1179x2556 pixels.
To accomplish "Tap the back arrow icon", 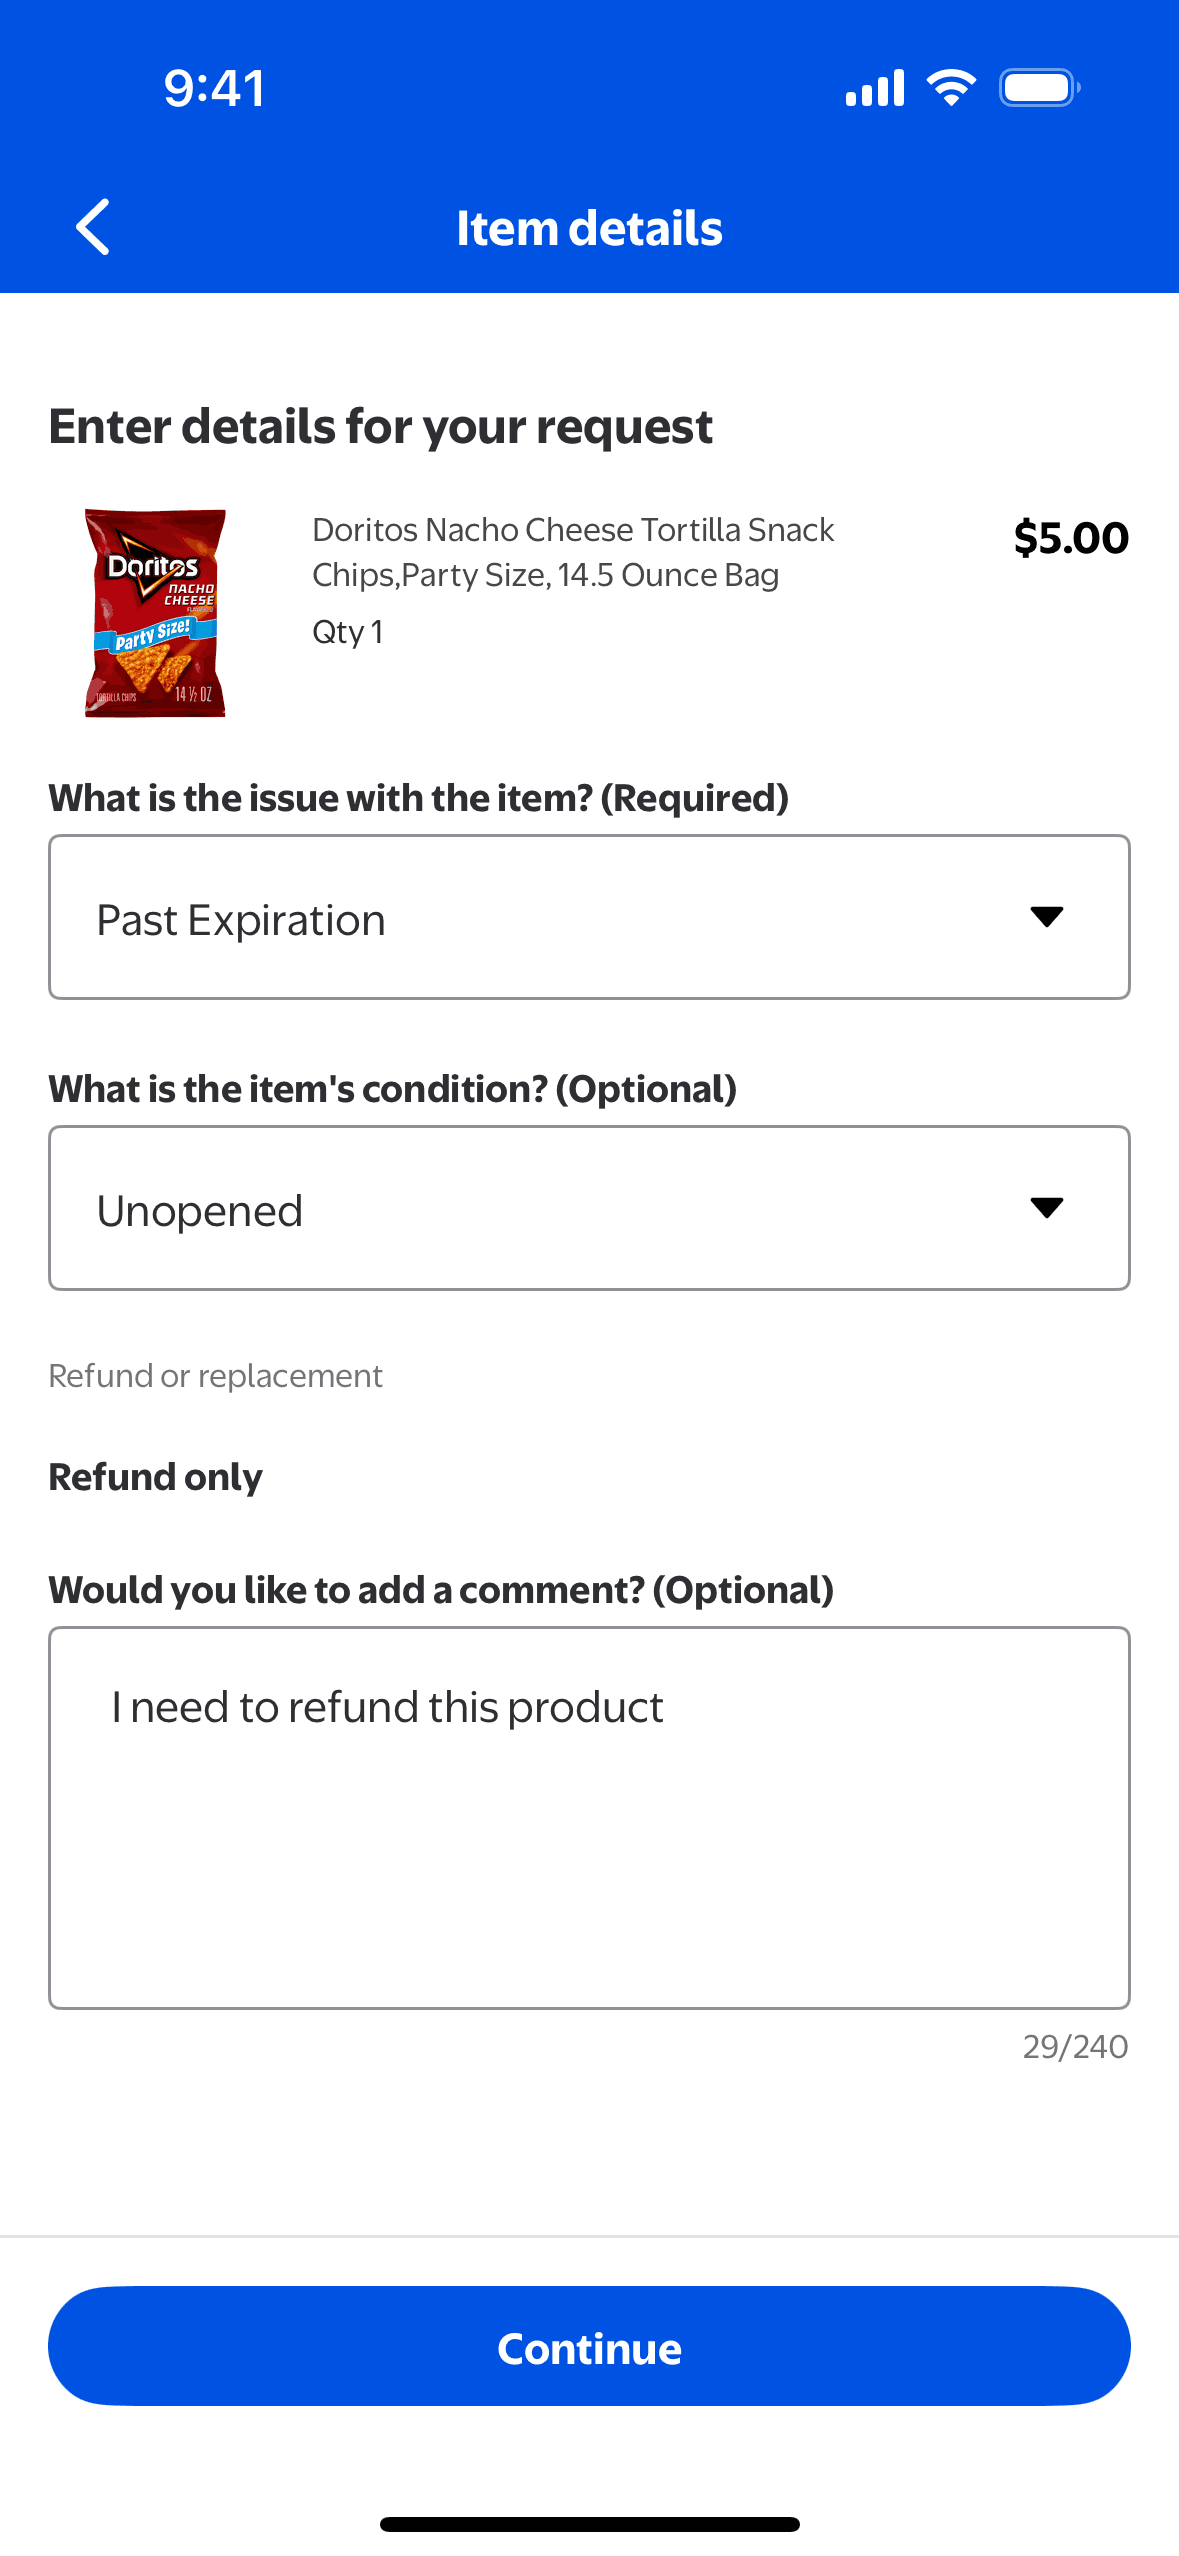I will (x=93, y=228).
